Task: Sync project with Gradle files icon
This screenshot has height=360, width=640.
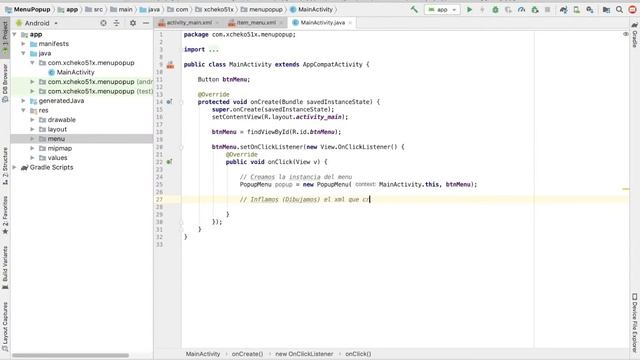Action: [x=564, y=9]
